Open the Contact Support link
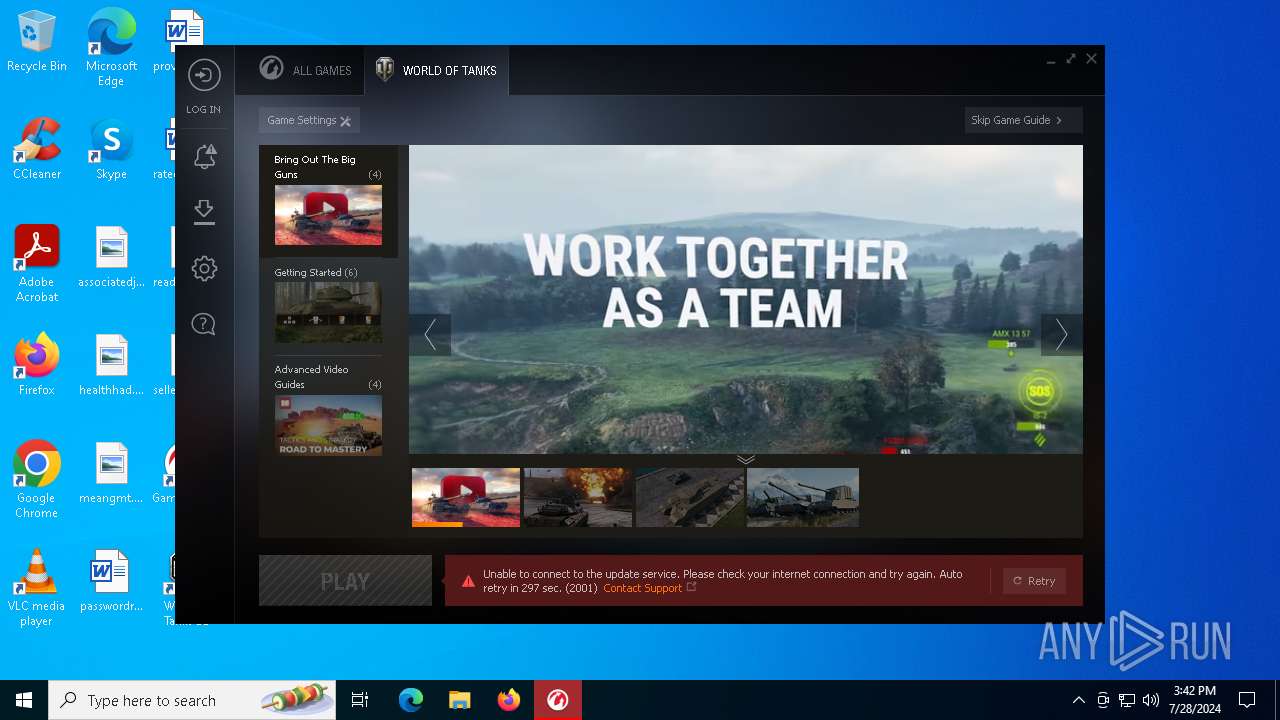The image size is (1280, 720). tap(642, 588)
